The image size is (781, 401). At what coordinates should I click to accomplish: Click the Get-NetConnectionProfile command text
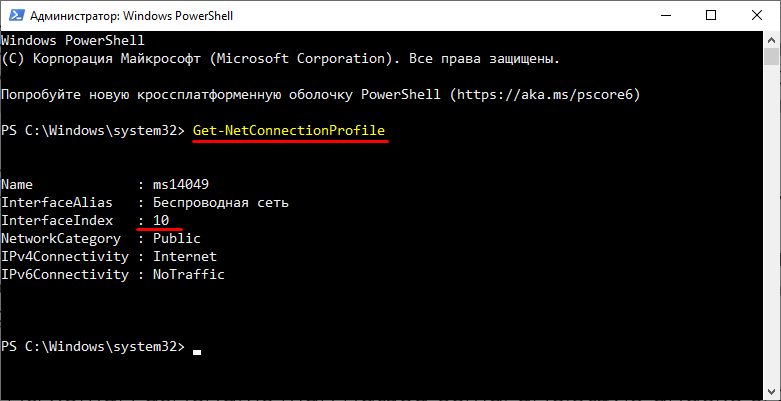[289, 131]
